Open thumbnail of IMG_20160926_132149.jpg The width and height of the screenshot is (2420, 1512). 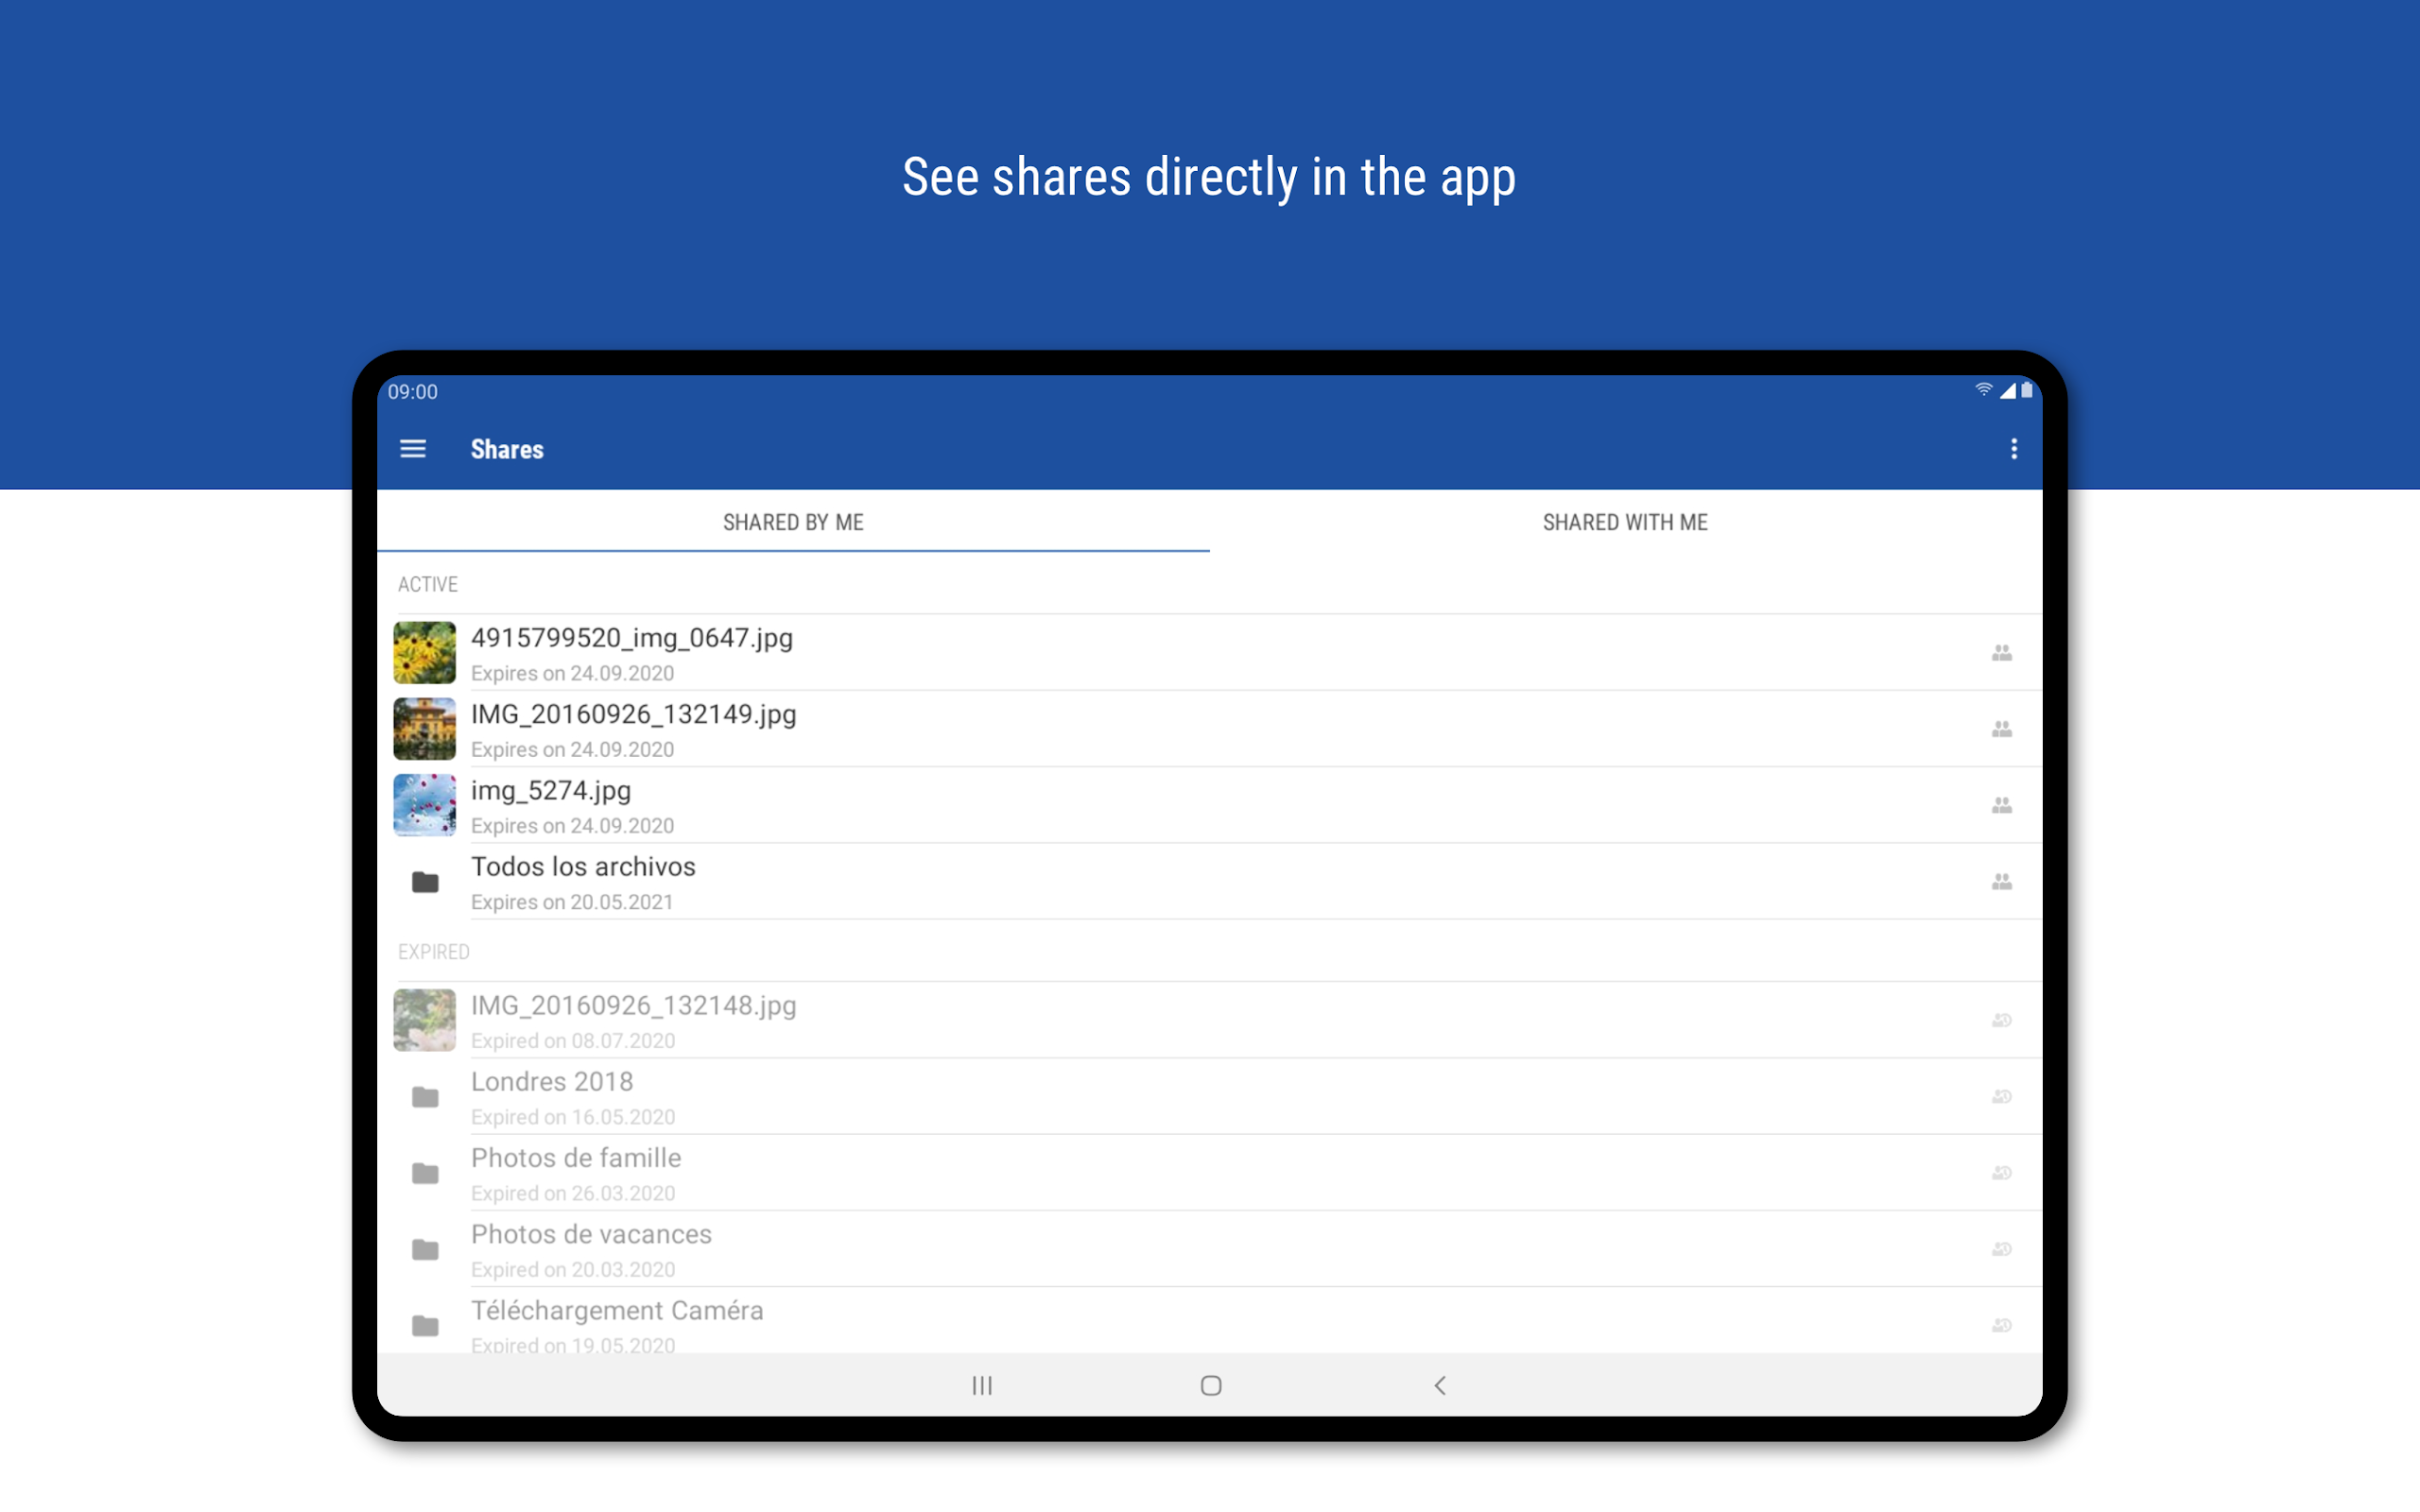[424, 729]
